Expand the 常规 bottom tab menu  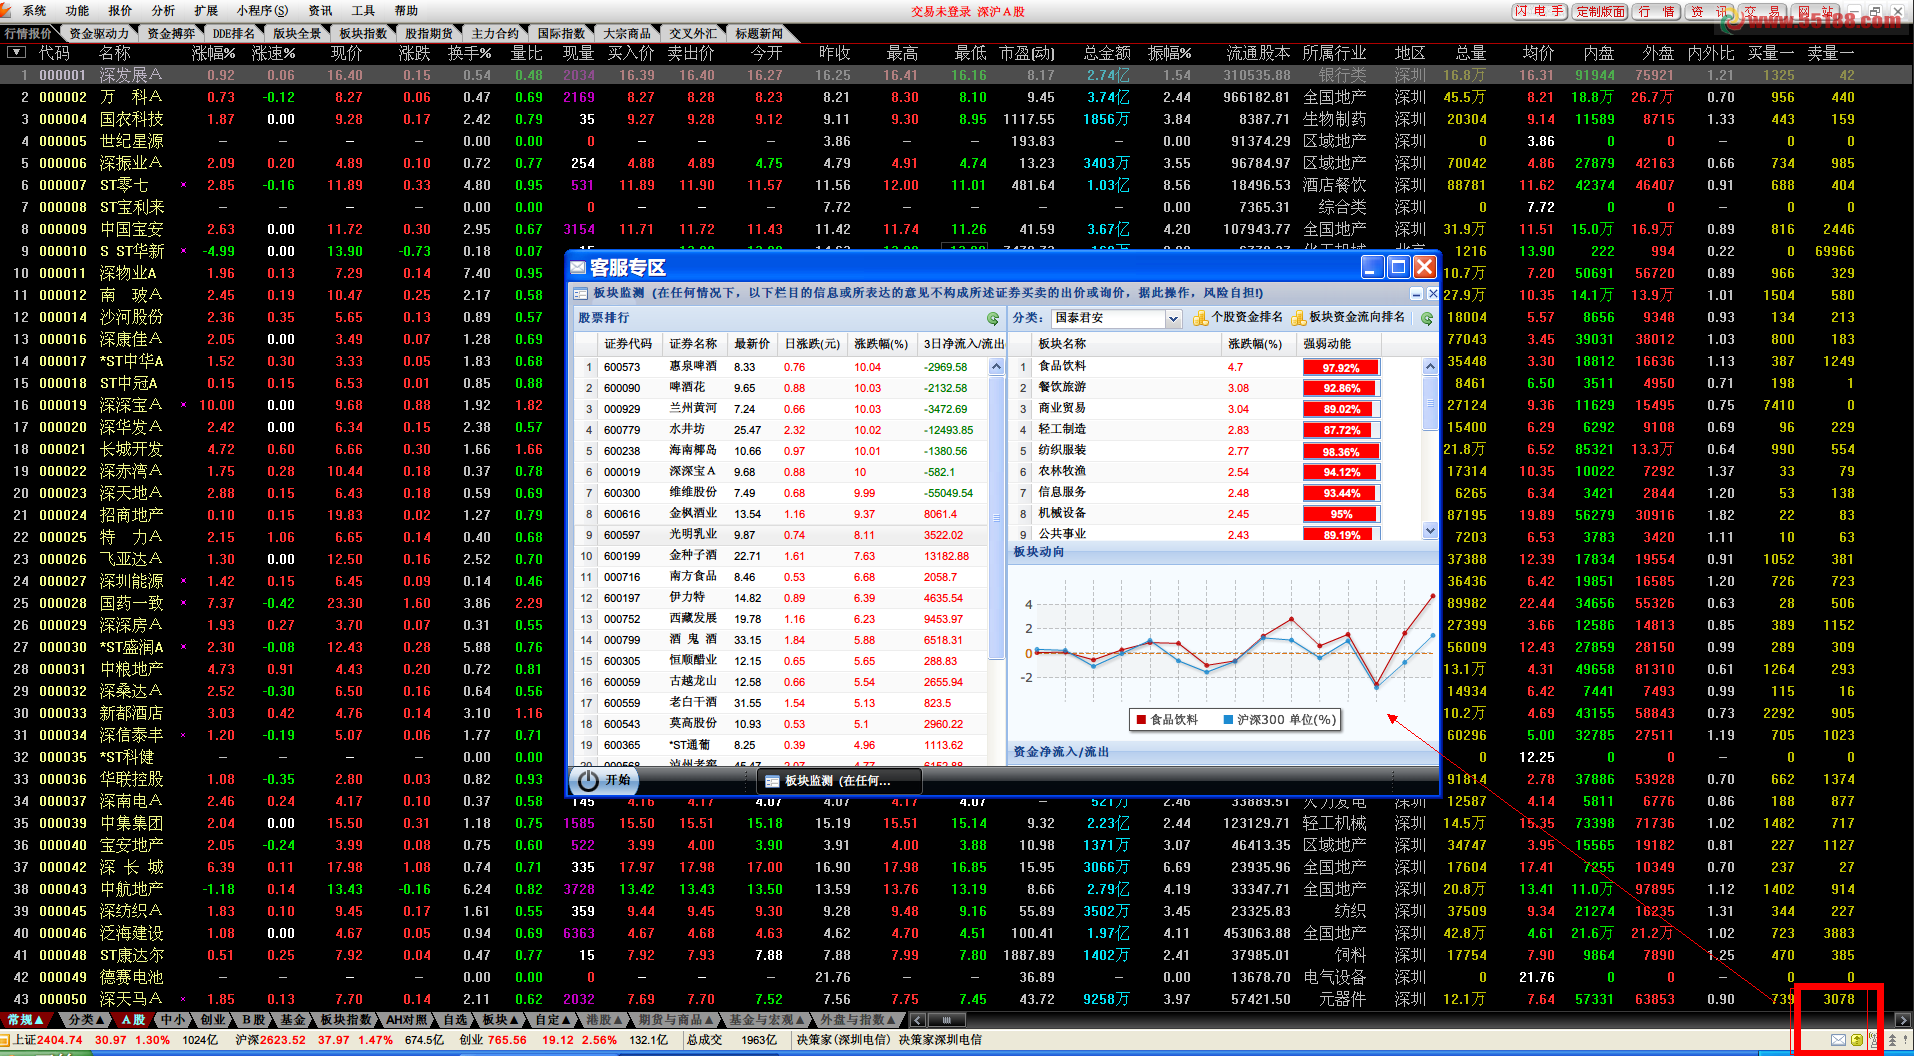pyautogui.click(x=26, y=1020)
